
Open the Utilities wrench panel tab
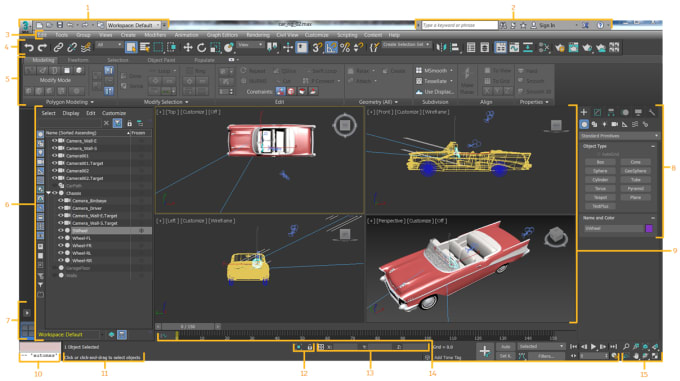point(651,112)
